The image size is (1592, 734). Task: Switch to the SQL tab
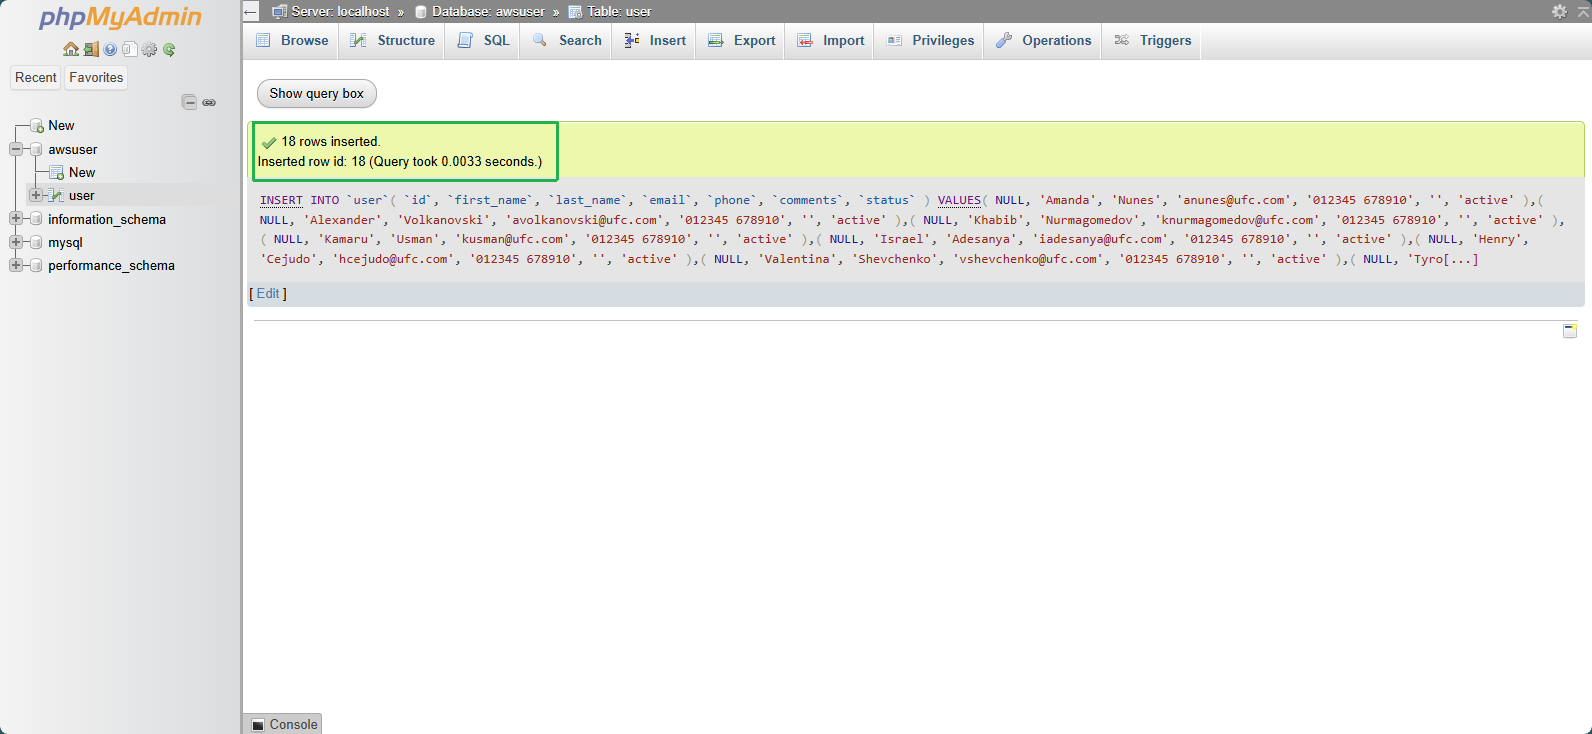[483, 41]
